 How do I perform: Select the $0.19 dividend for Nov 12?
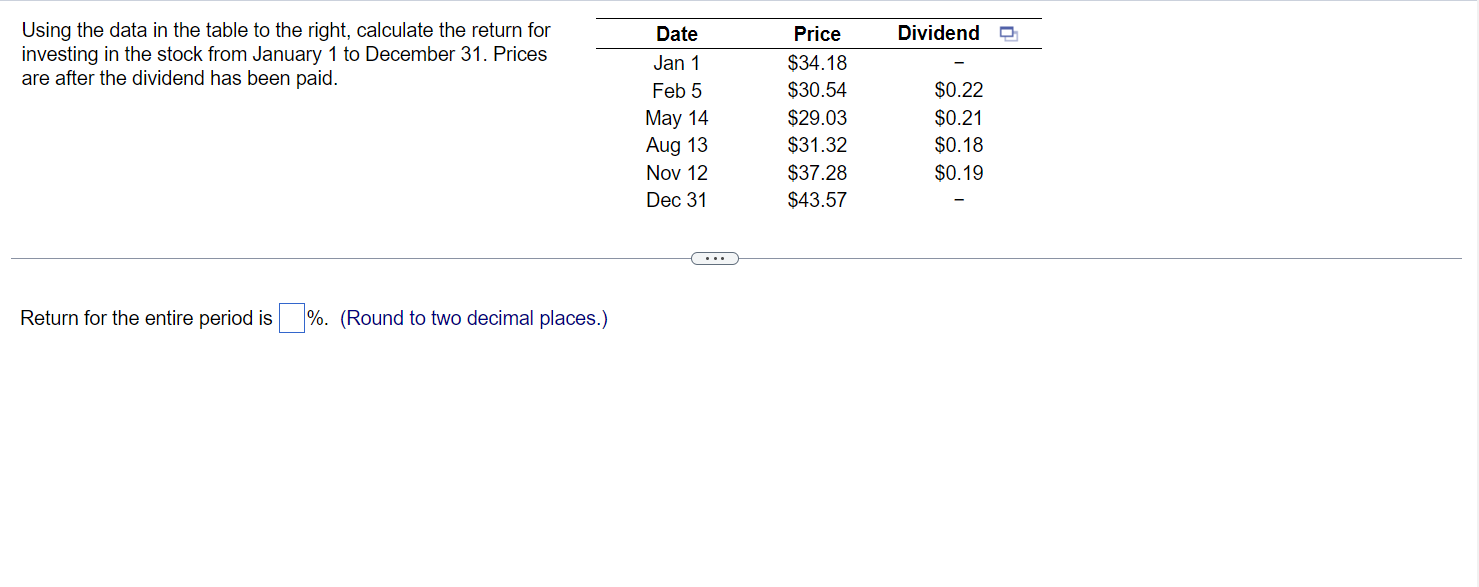point(959,172)
